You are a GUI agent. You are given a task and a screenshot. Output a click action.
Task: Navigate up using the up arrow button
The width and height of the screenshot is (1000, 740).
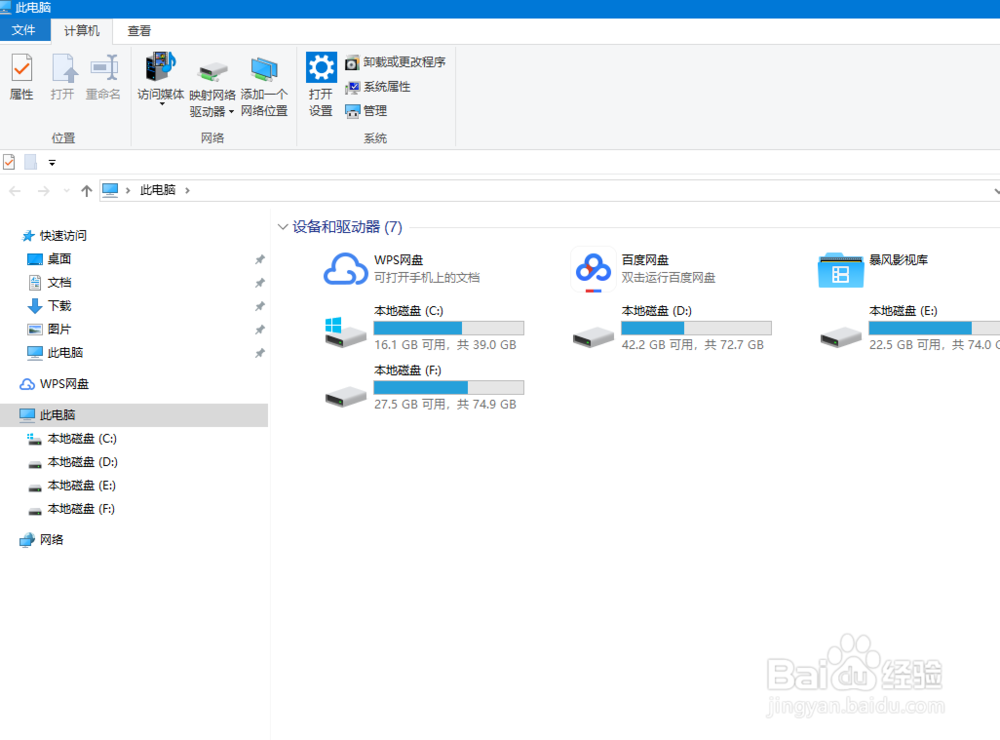tap(86, 190)
